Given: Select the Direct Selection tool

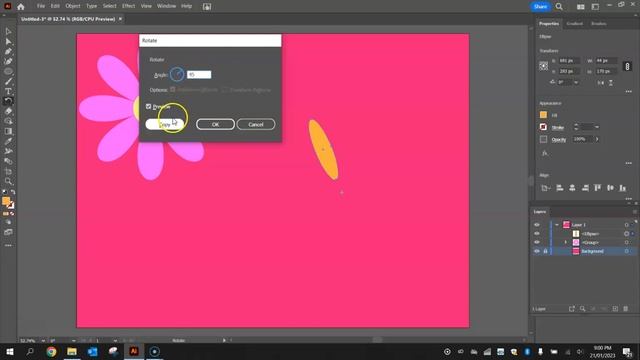Looking at the screenshot, I should click(x=8, y=42).
